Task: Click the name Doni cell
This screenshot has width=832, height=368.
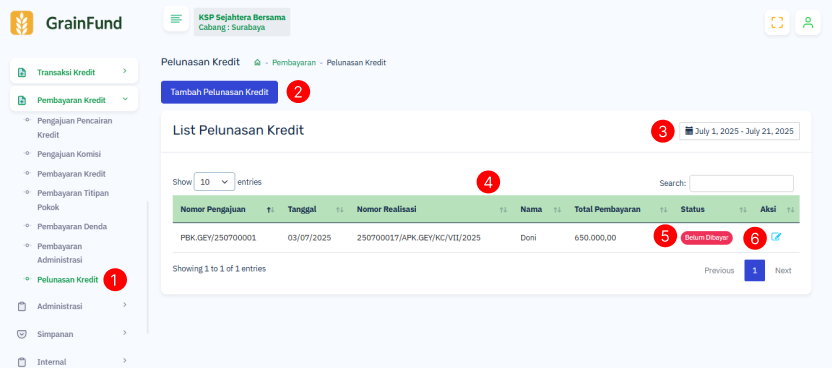Action: [528, 238]
